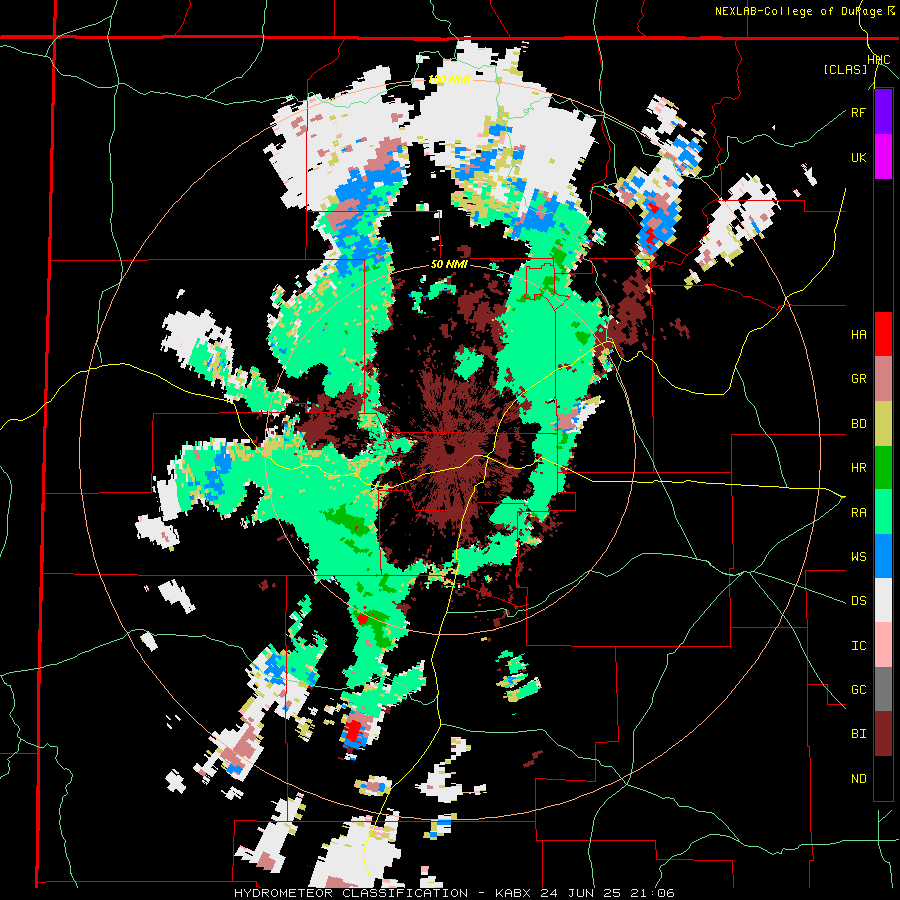
Task: Click the 100 NMI range ring label
Action: [x=449, y=79]
